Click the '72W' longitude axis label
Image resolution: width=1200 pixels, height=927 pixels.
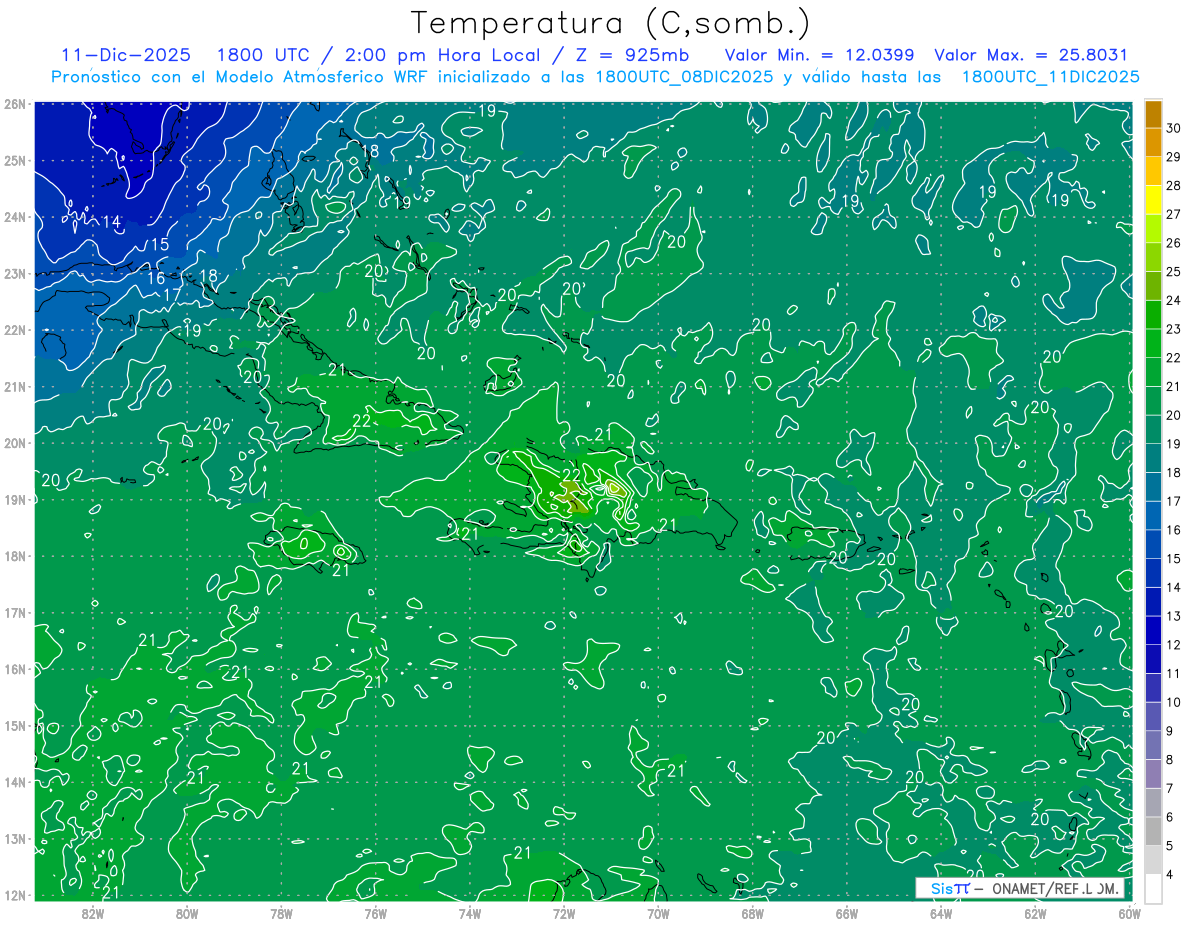click(564, 912)
